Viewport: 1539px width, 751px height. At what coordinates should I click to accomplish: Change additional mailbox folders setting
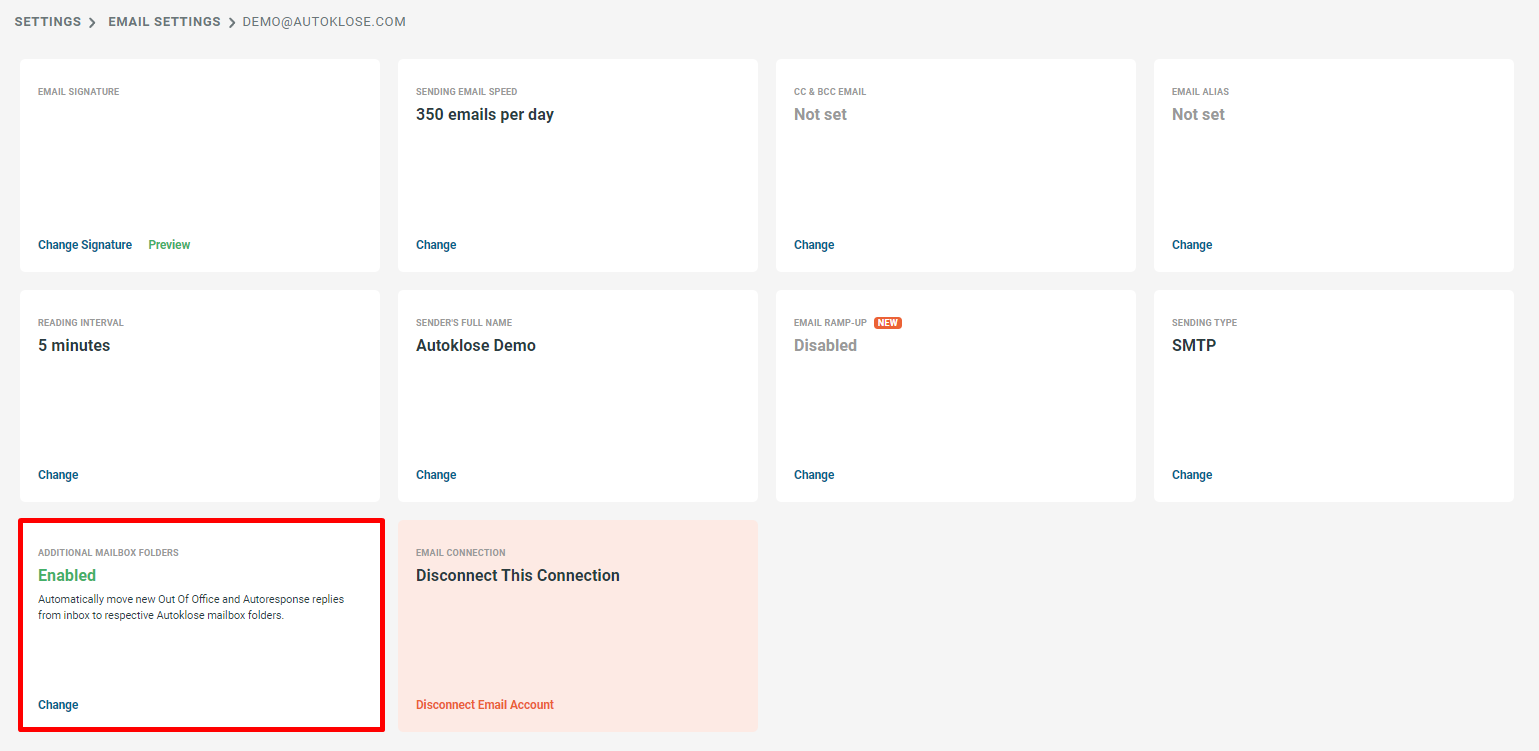coord(58,705)
